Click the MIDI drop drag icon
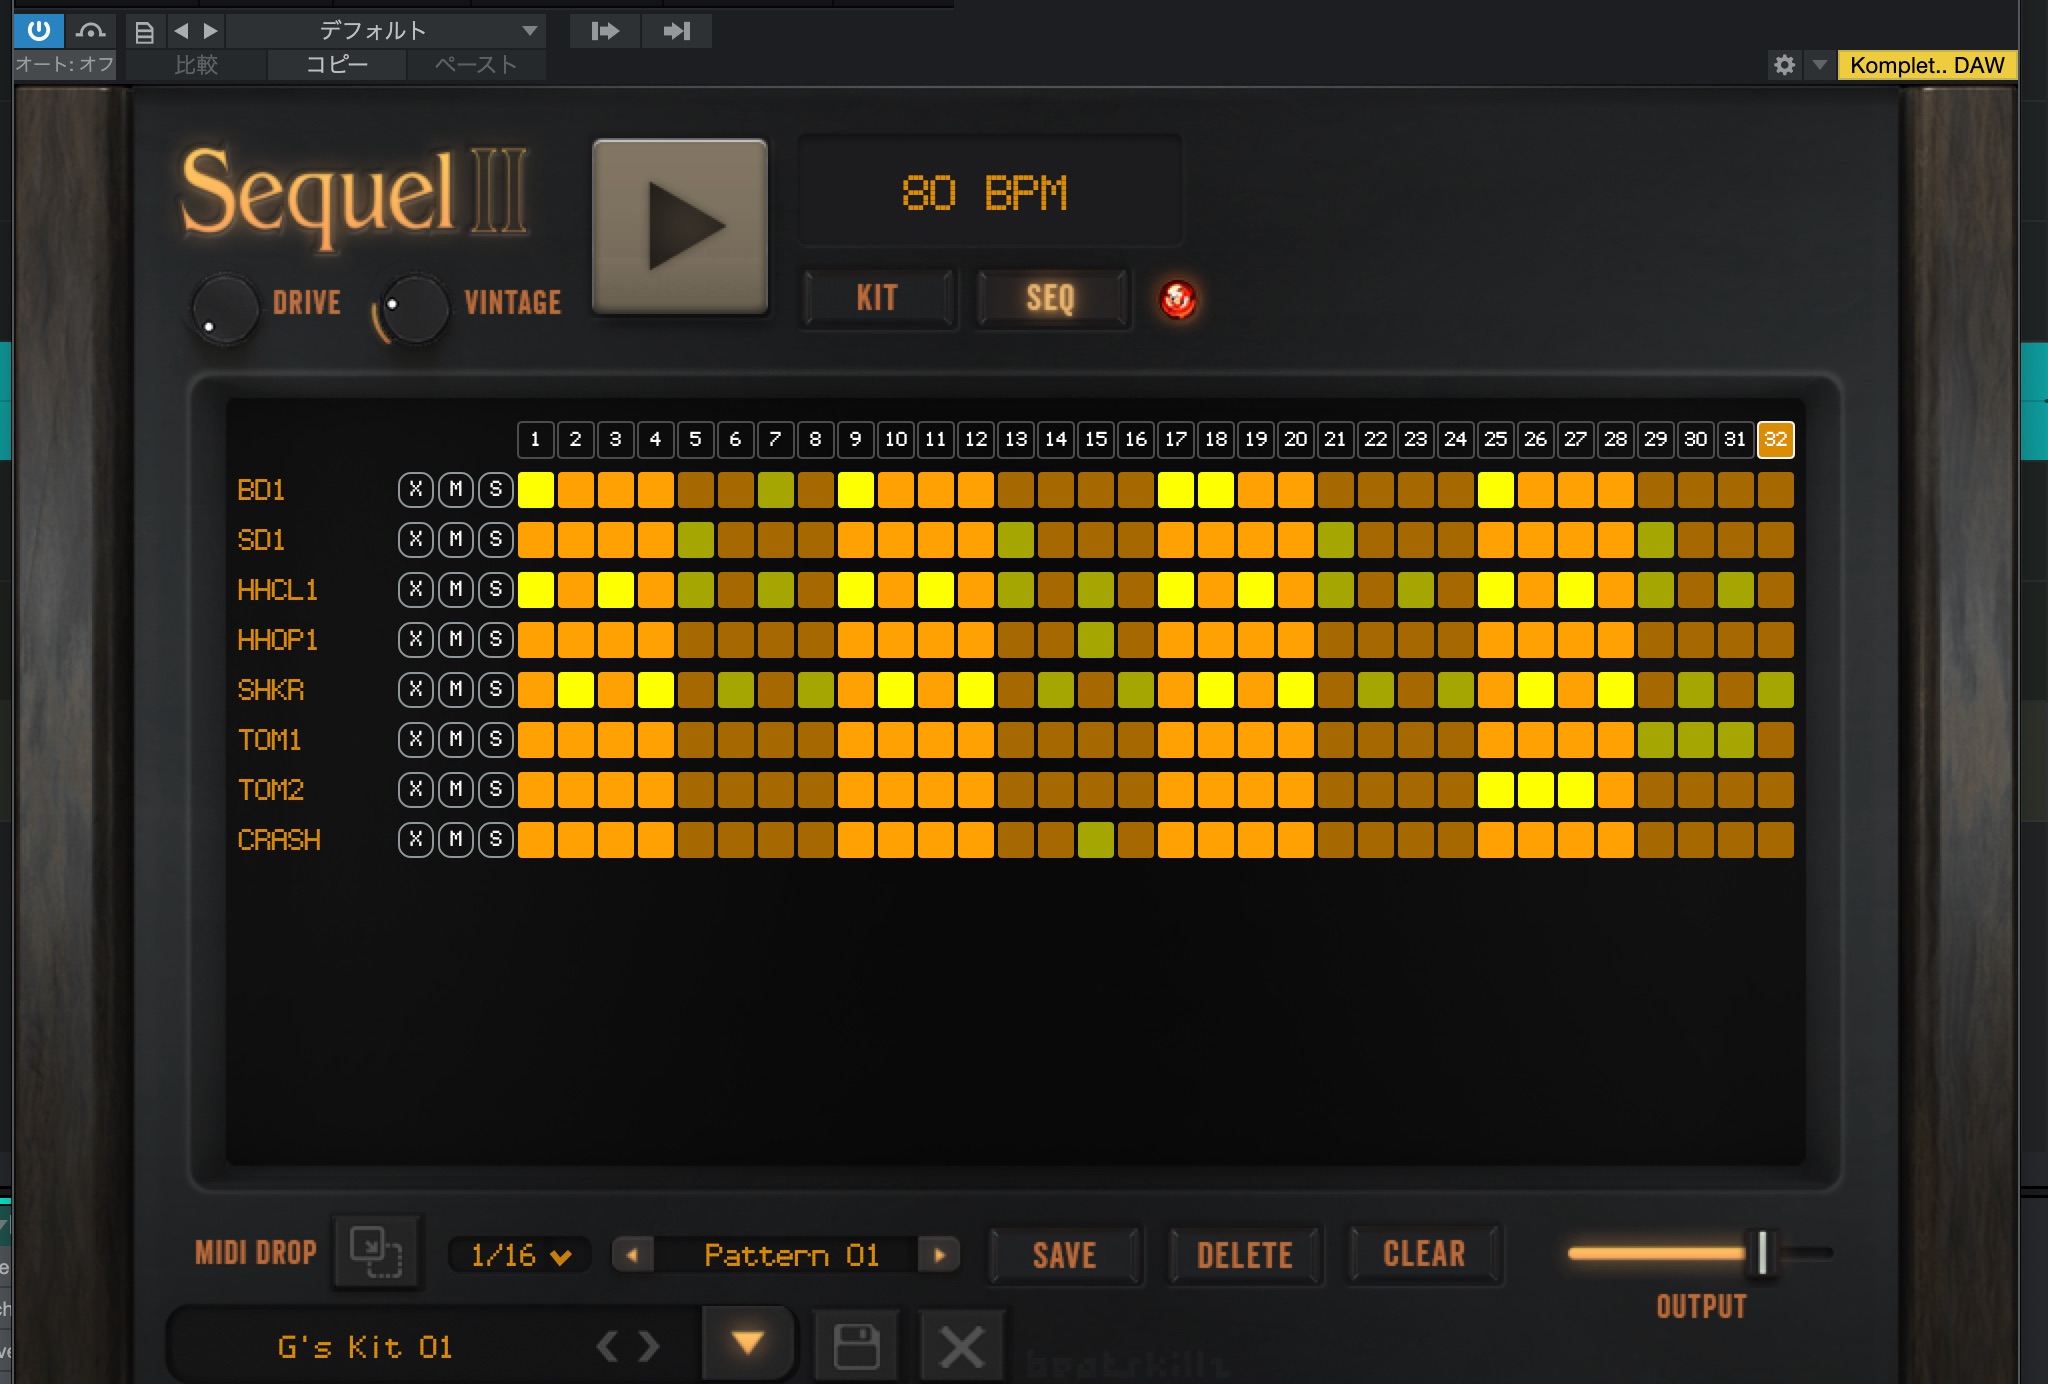 [x=376, y=1253]
